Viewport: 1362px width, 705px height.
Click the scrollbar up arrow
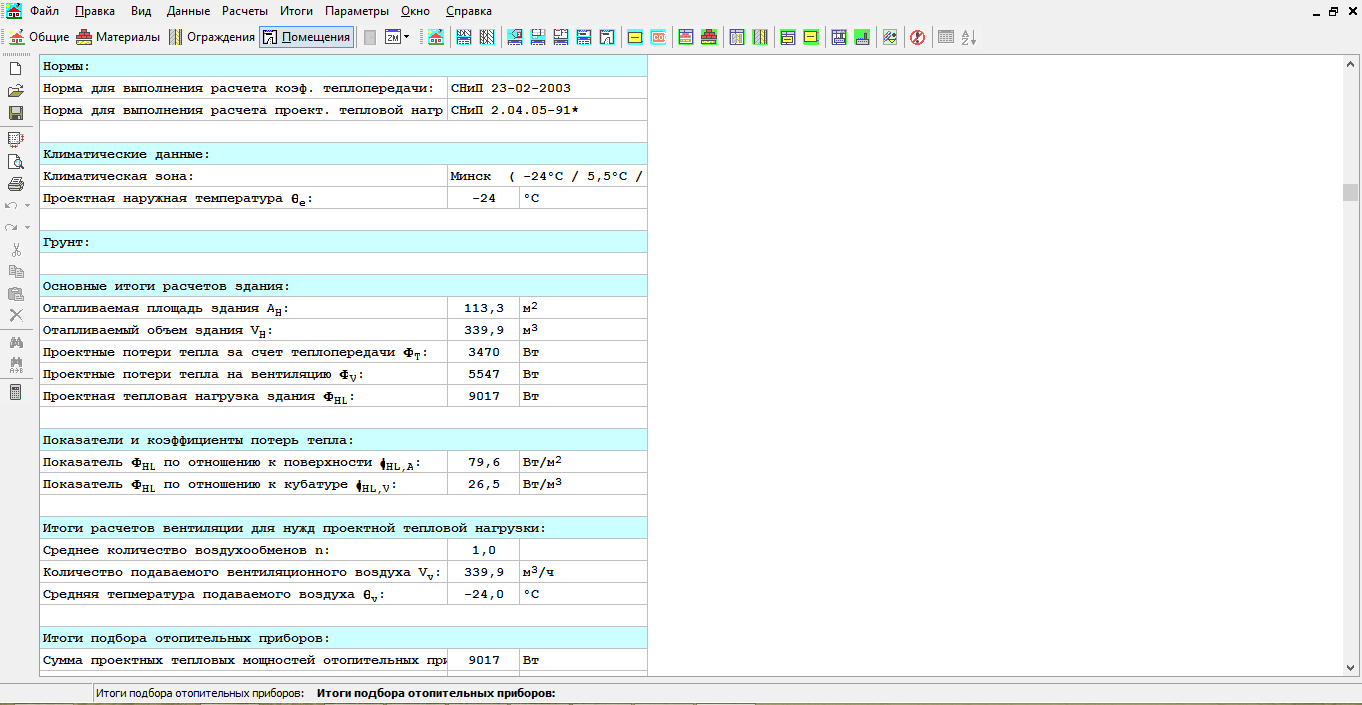pos(1350,63)
